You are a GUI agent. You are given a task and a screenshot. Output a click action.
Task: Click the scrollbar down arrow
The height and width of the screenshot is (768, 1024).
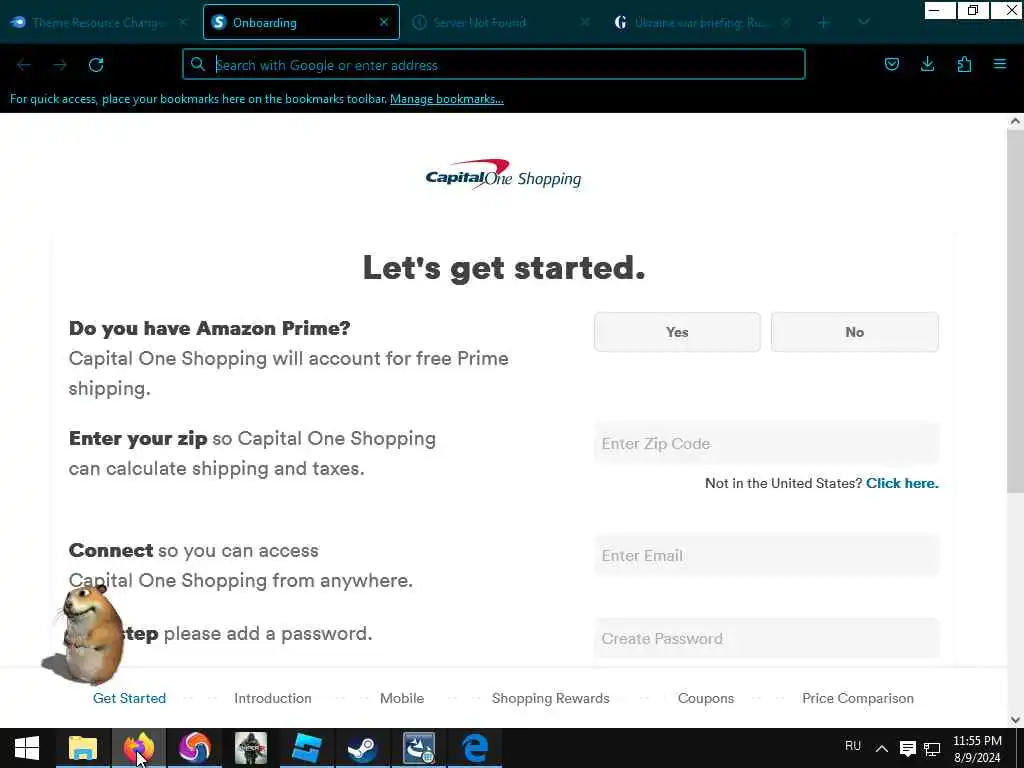pyautogui.click(x=1015, y=720)
